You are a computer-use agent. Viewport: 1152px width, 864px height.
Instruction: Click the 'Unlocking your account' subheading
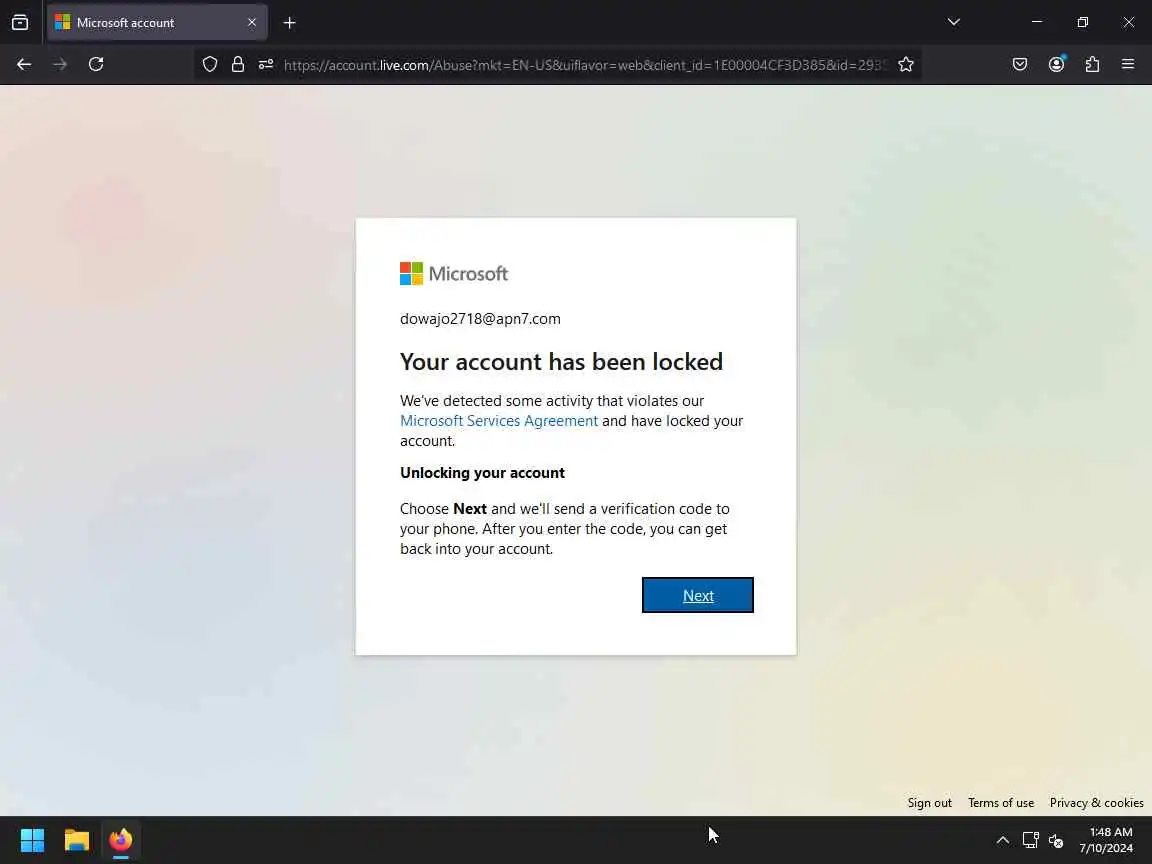point(482,473)
